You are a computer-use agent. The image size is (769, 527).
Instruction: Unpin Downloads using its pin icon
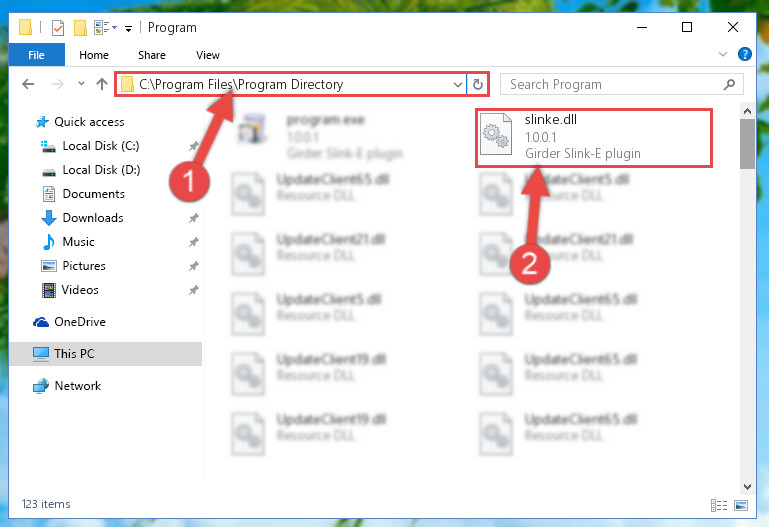(194, 218)
